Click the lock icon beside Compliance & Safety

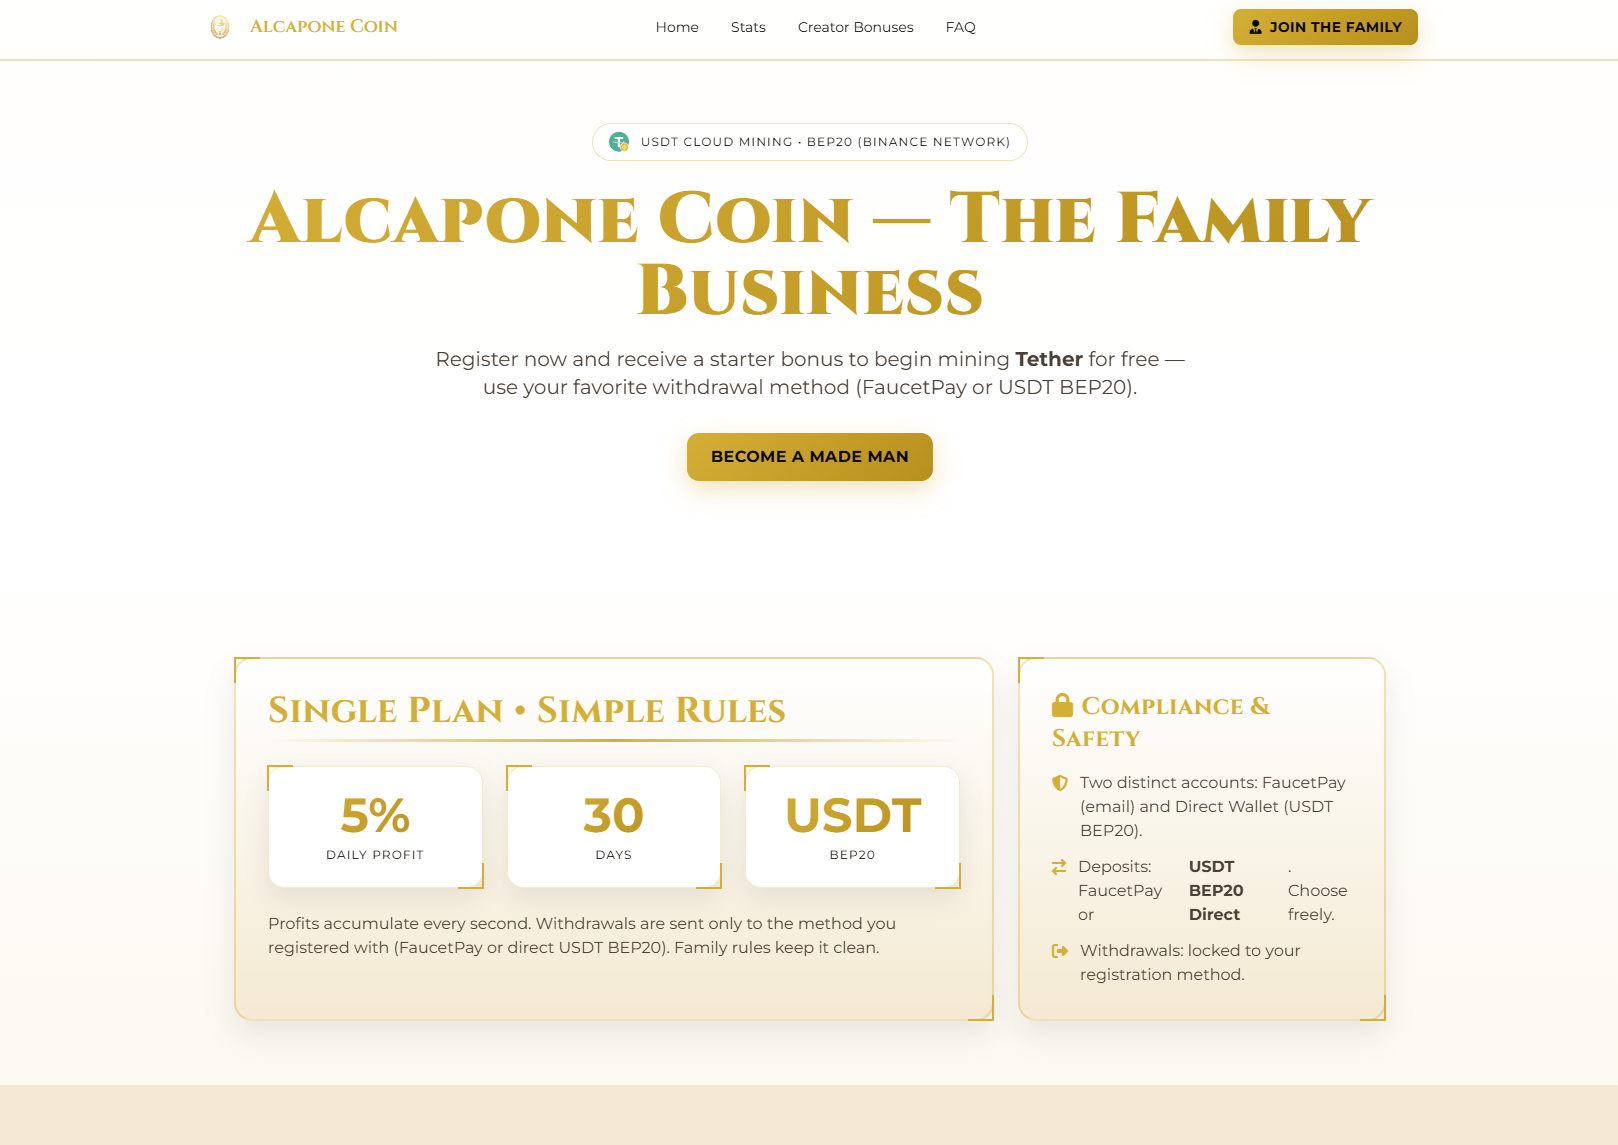(1061, 707)
